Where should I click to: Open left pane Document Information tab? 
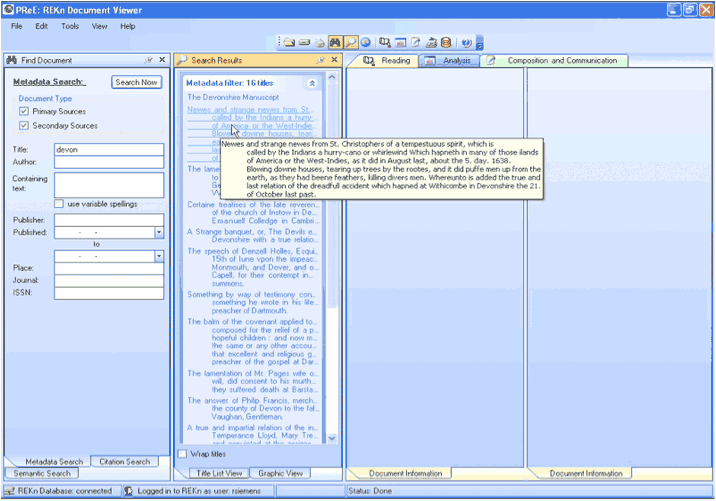(x=405, y=474)
